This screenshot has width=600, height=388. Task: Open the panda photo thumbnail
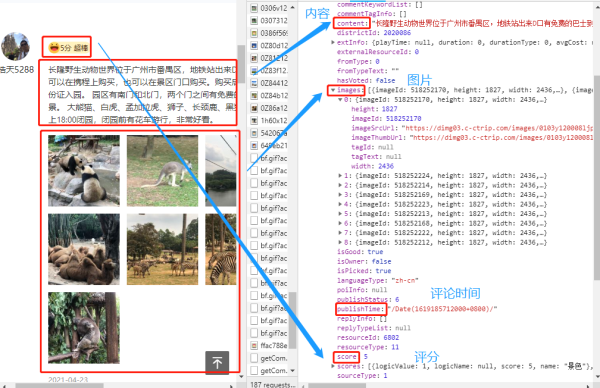[84, 171]
